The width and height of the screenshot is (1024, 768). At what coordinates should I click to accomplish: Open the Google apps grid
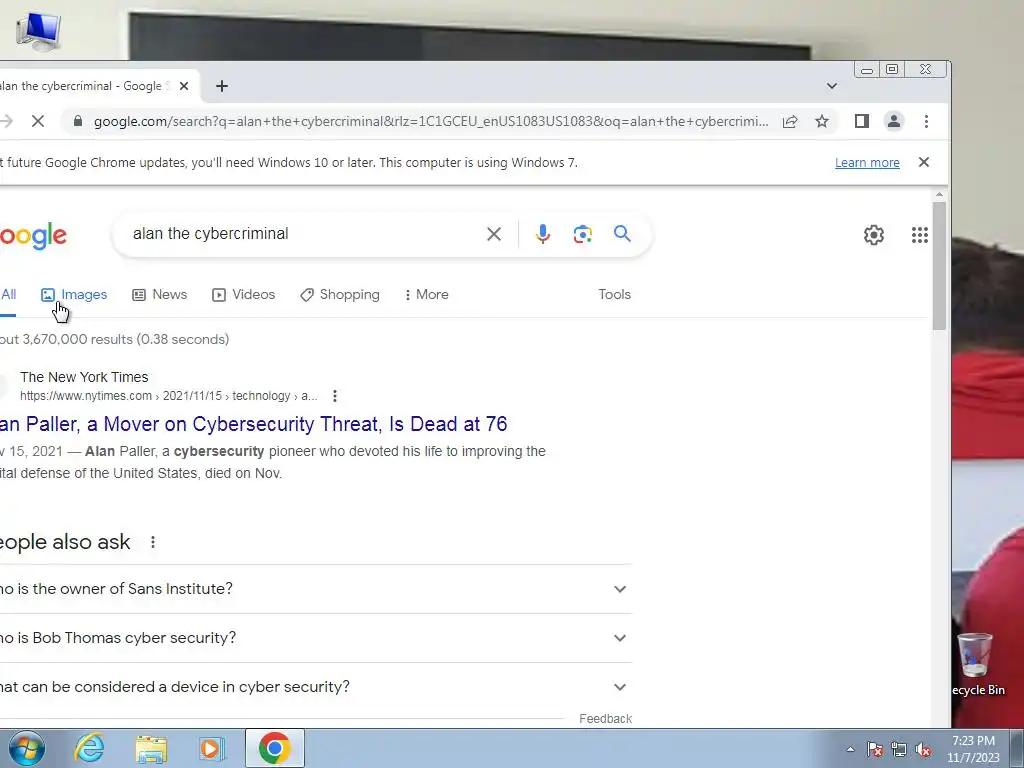click(x=920, y=235)
